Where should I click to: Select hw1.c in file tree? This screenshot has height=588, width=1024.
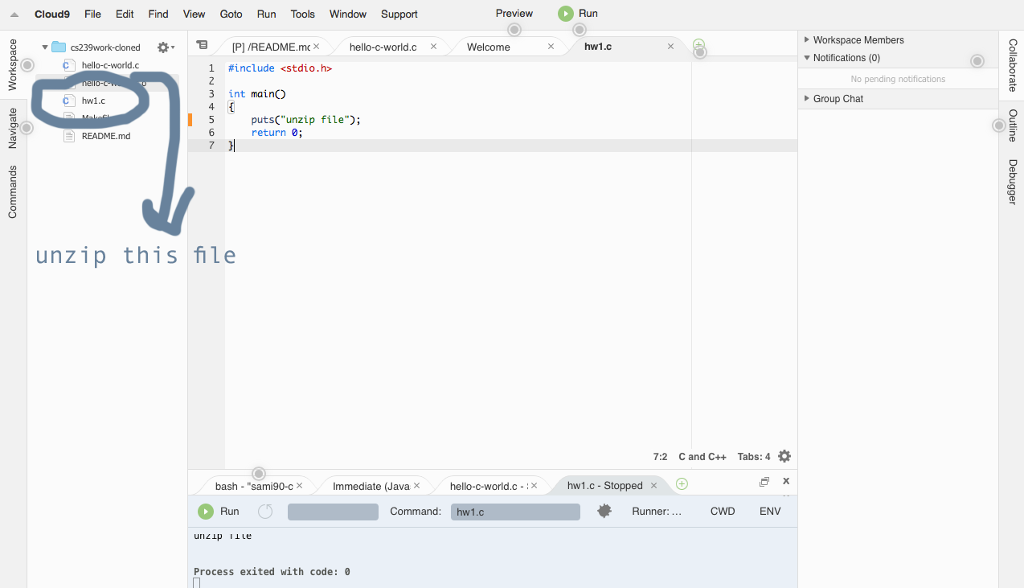click(x=93, y=101)
